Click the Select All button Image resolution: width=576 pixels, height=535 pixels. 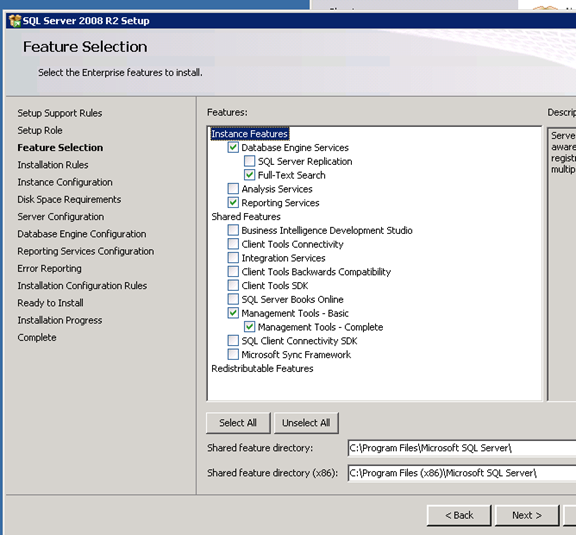(x=238, y=423)
